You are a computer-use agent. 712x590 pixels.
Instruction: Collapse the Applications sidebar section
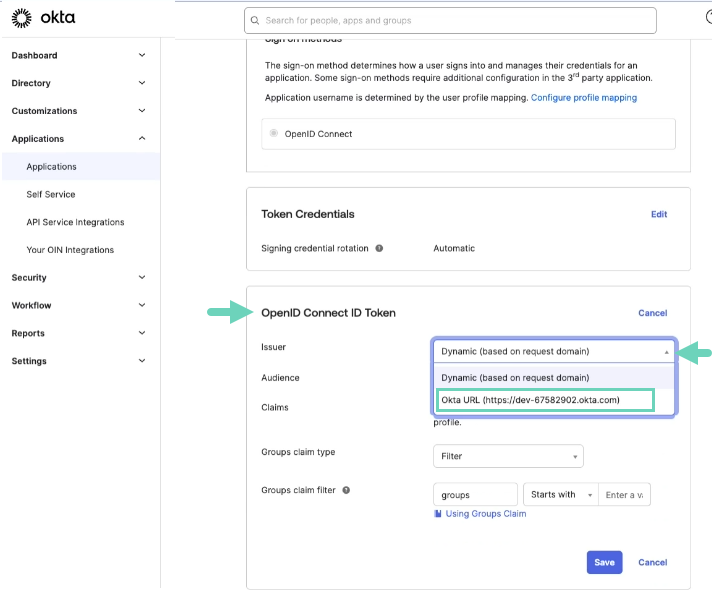[x=142, y=139]
